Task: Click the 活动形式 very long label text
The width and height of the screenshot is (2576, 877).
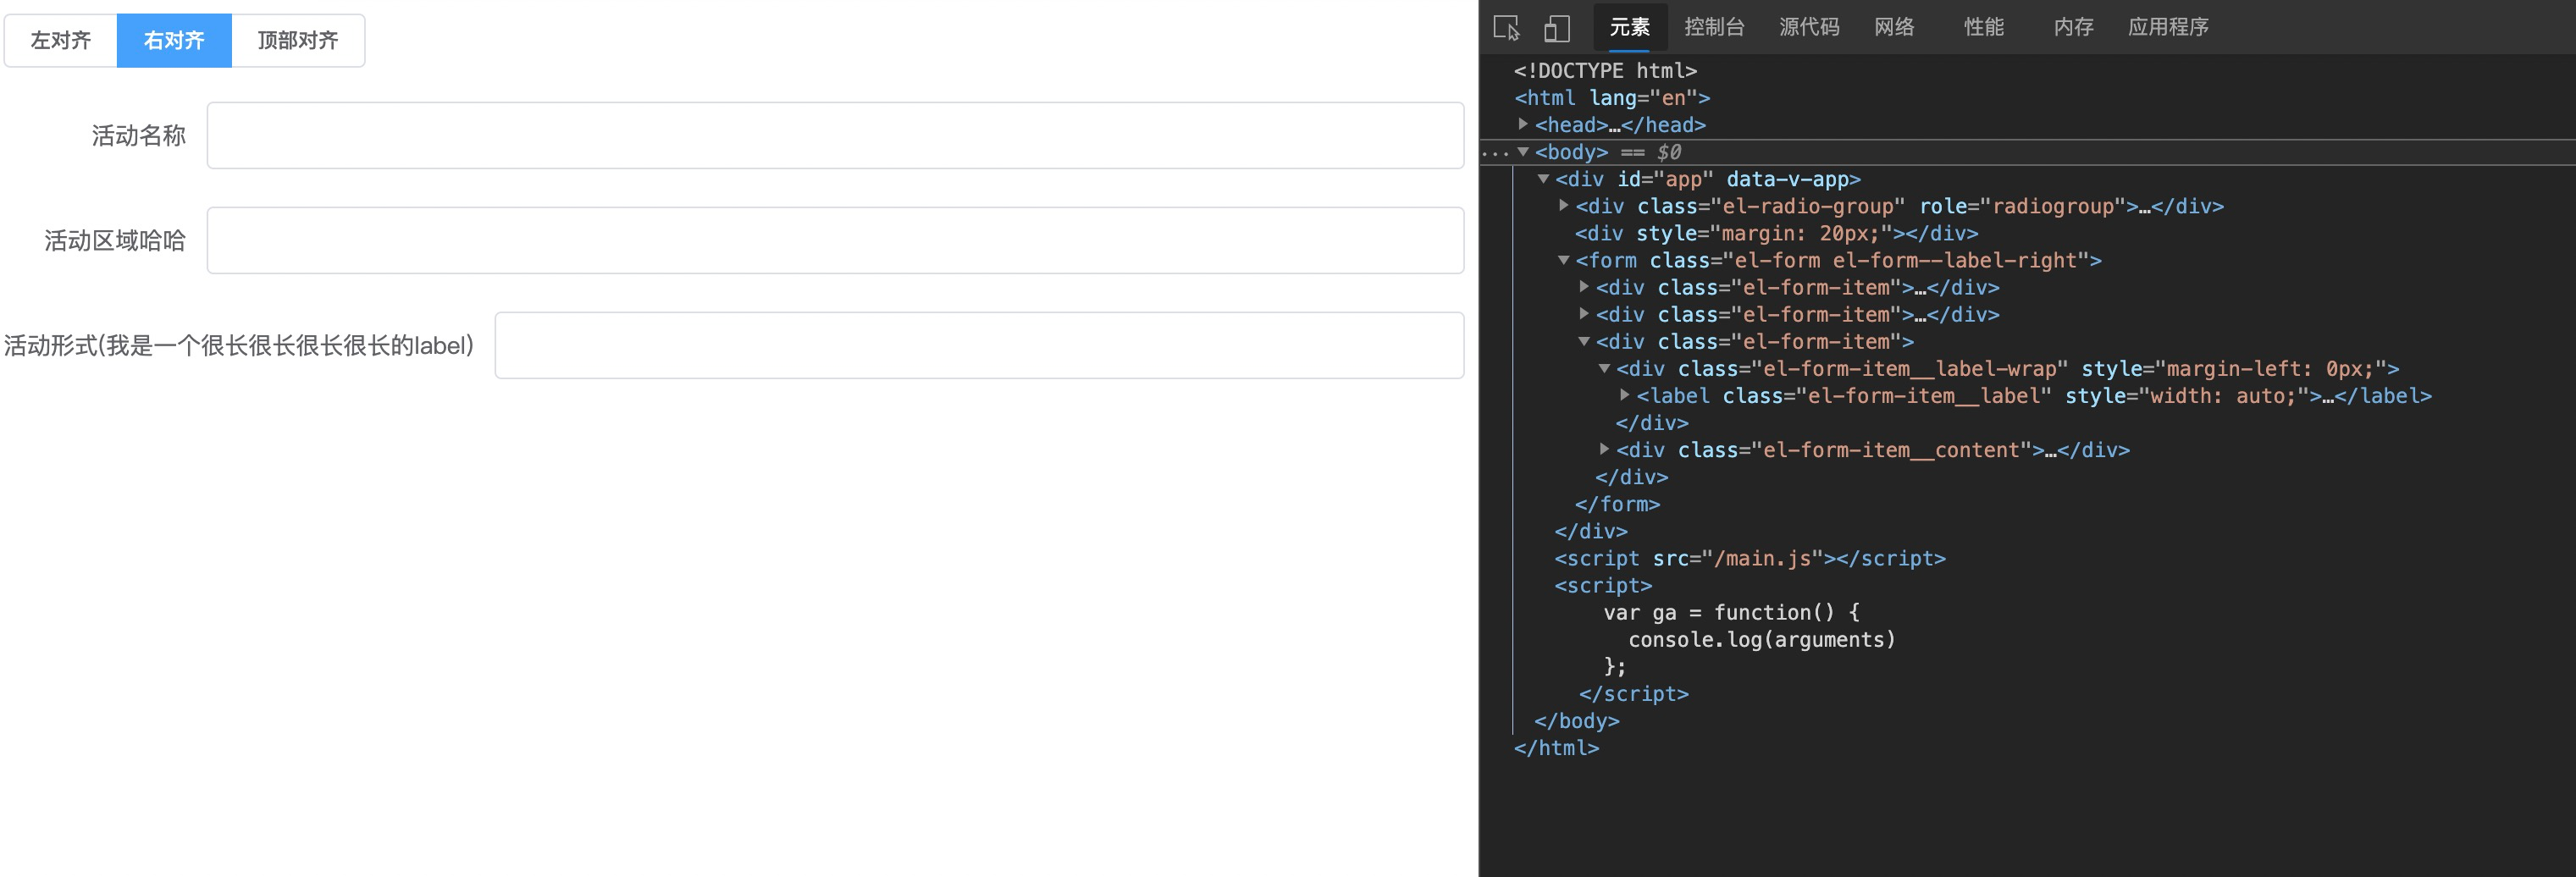Action: (239, 346)
